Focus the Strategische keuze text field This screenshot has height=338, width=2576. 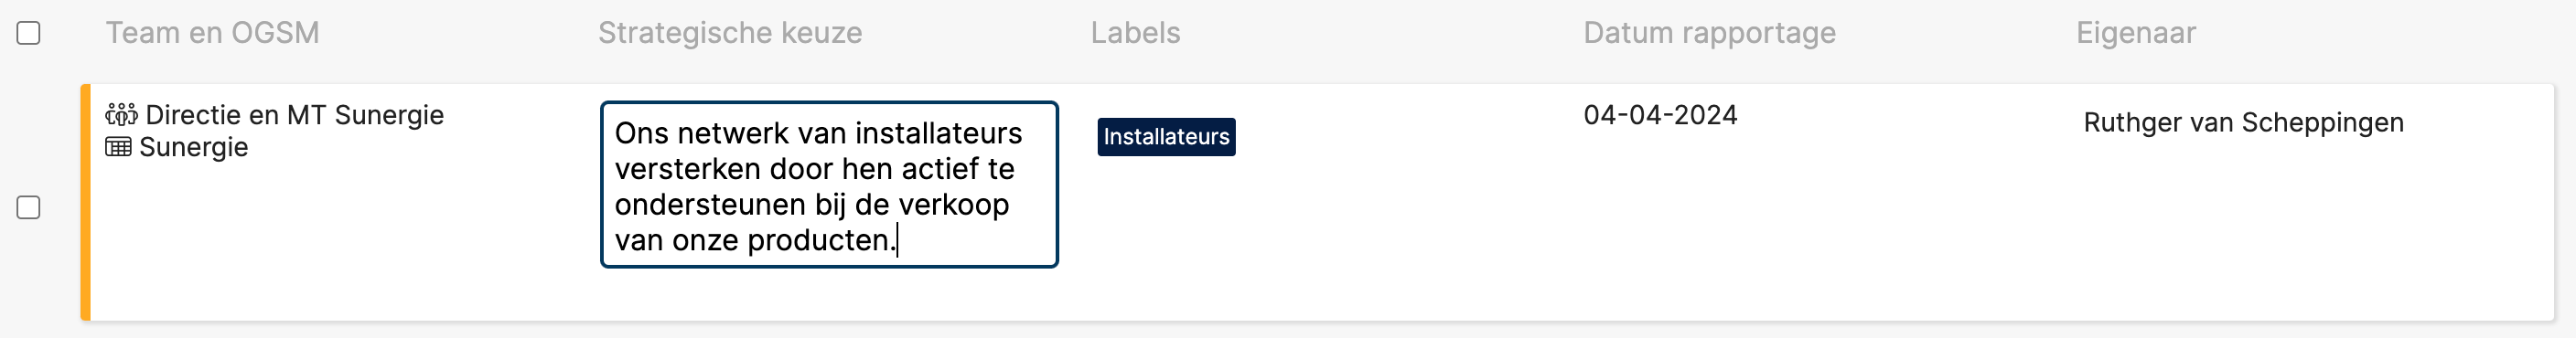click(829, 184)
